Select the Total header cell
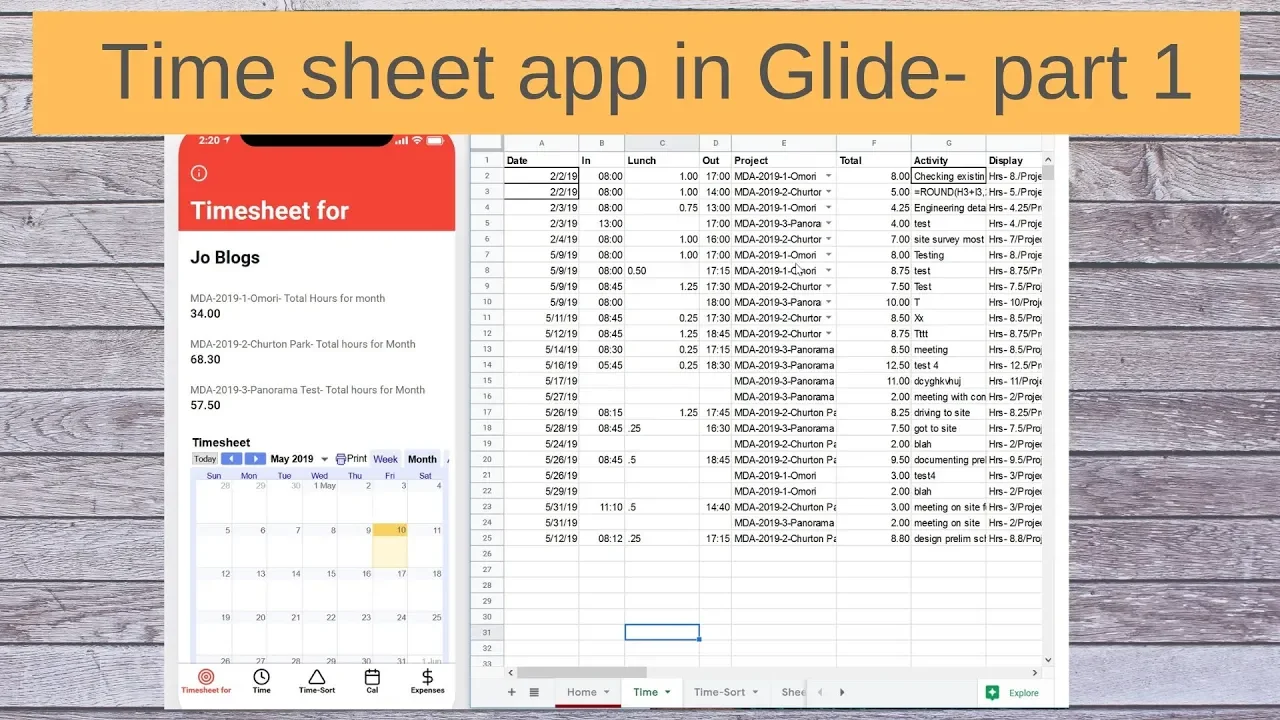This screenshot has height=720, width=1280. [874, 160]
